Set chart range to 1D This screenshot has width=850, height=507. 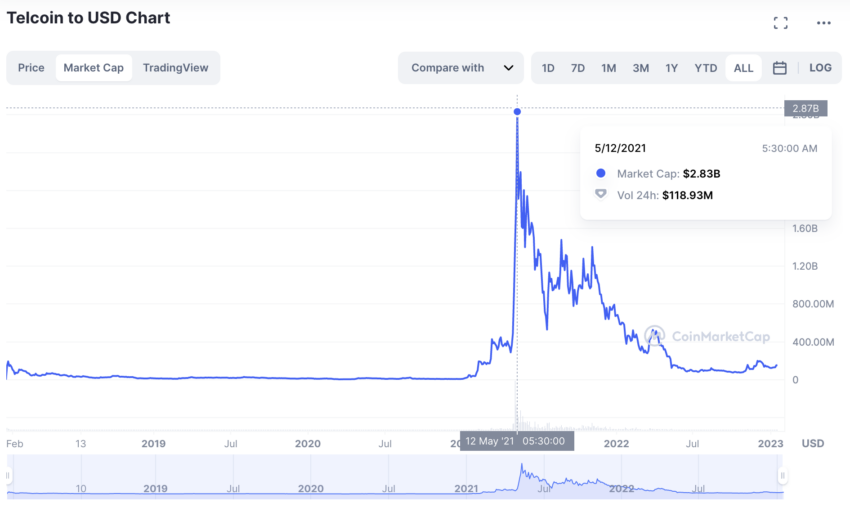point(548,68)
